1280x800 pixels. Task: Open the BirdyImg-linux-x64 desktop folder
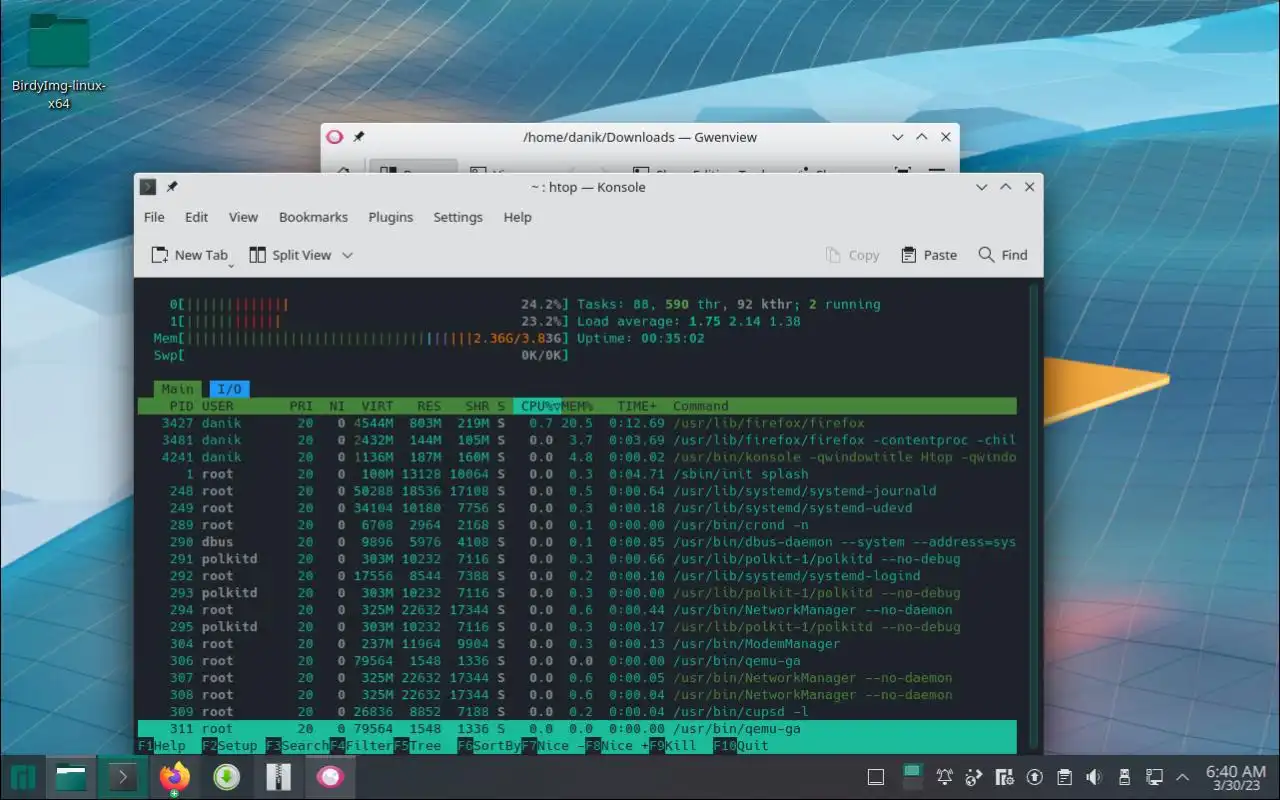point(59,60)
